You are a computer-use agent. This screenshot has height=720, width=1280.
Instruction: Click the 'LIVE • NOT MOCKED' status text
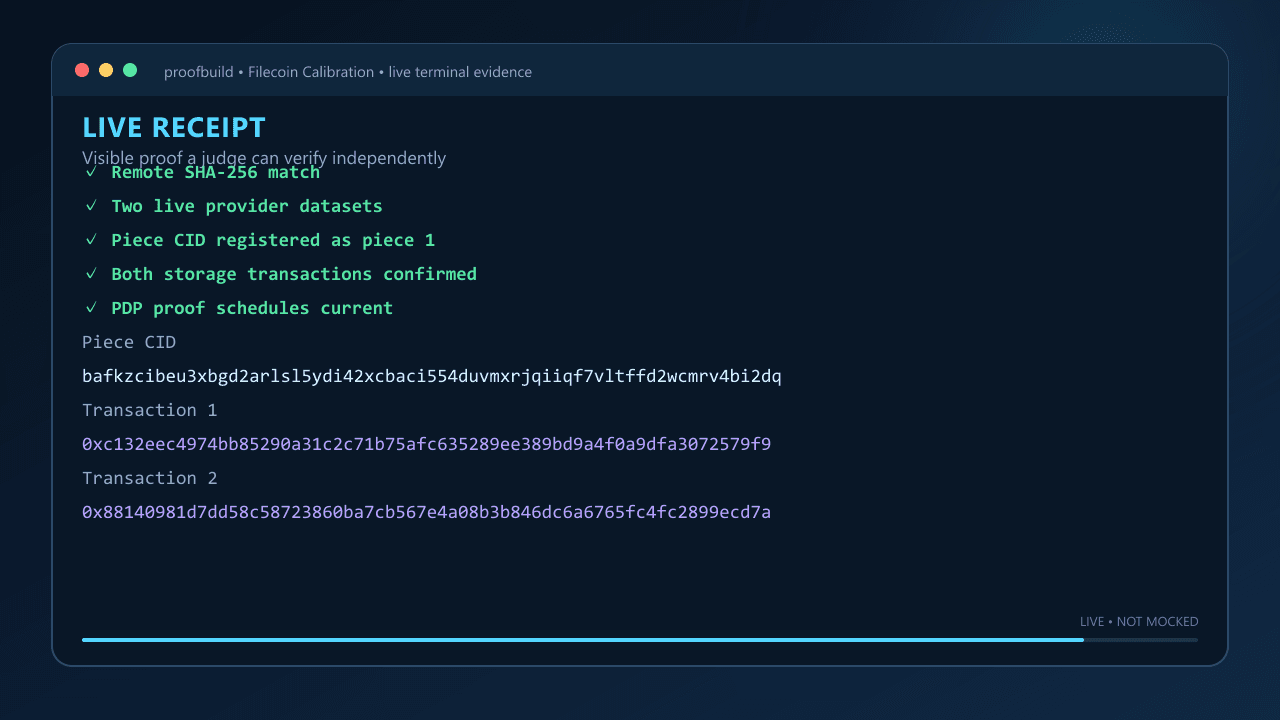coord(1139,622)
